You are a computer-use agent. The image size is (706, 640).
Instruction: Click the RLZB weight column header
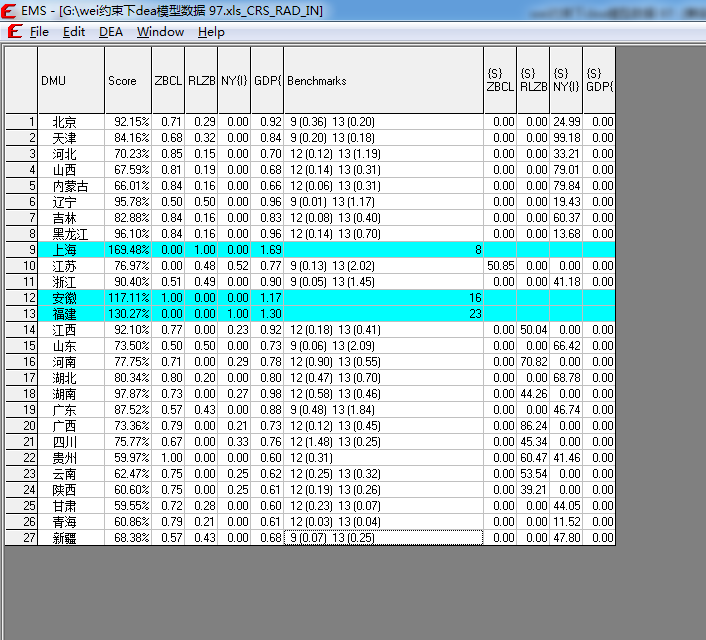(201, 81)
